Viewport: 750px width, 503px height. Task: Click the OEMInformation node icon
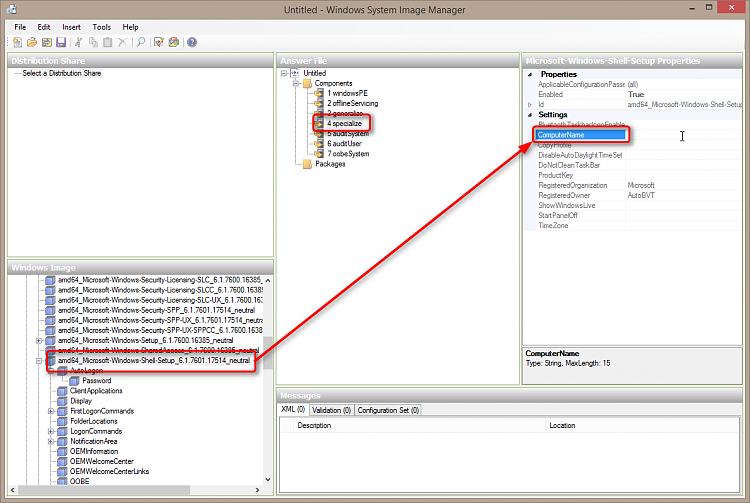(62, 451)
